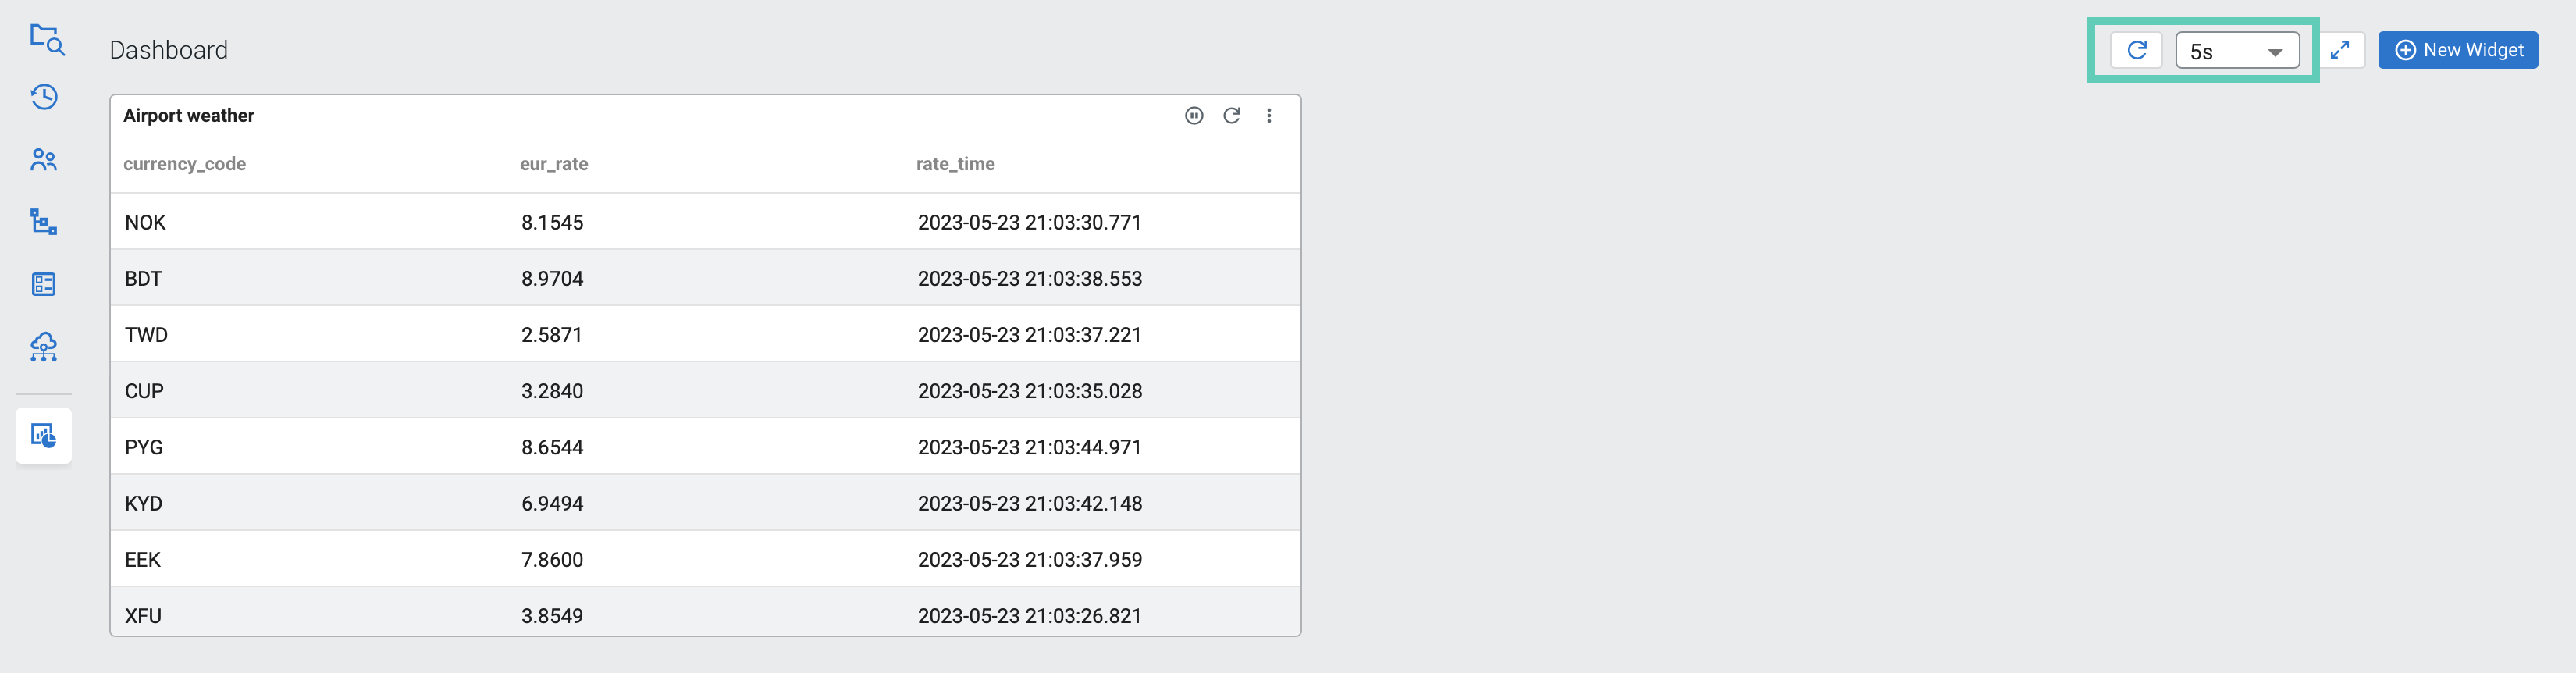The image size is (2576, 673).
Task: Open the query history clock icon
Action: click(44, 97)
